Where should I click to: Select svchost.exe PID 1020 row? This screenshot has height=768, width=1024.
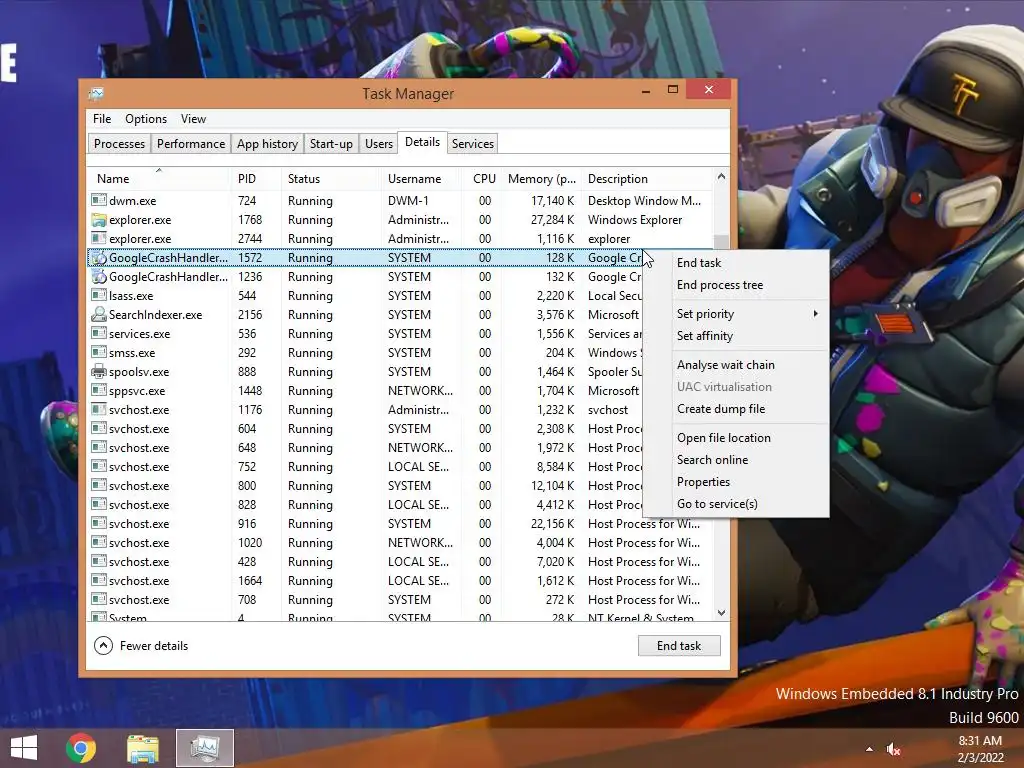[x=400, y=543]
